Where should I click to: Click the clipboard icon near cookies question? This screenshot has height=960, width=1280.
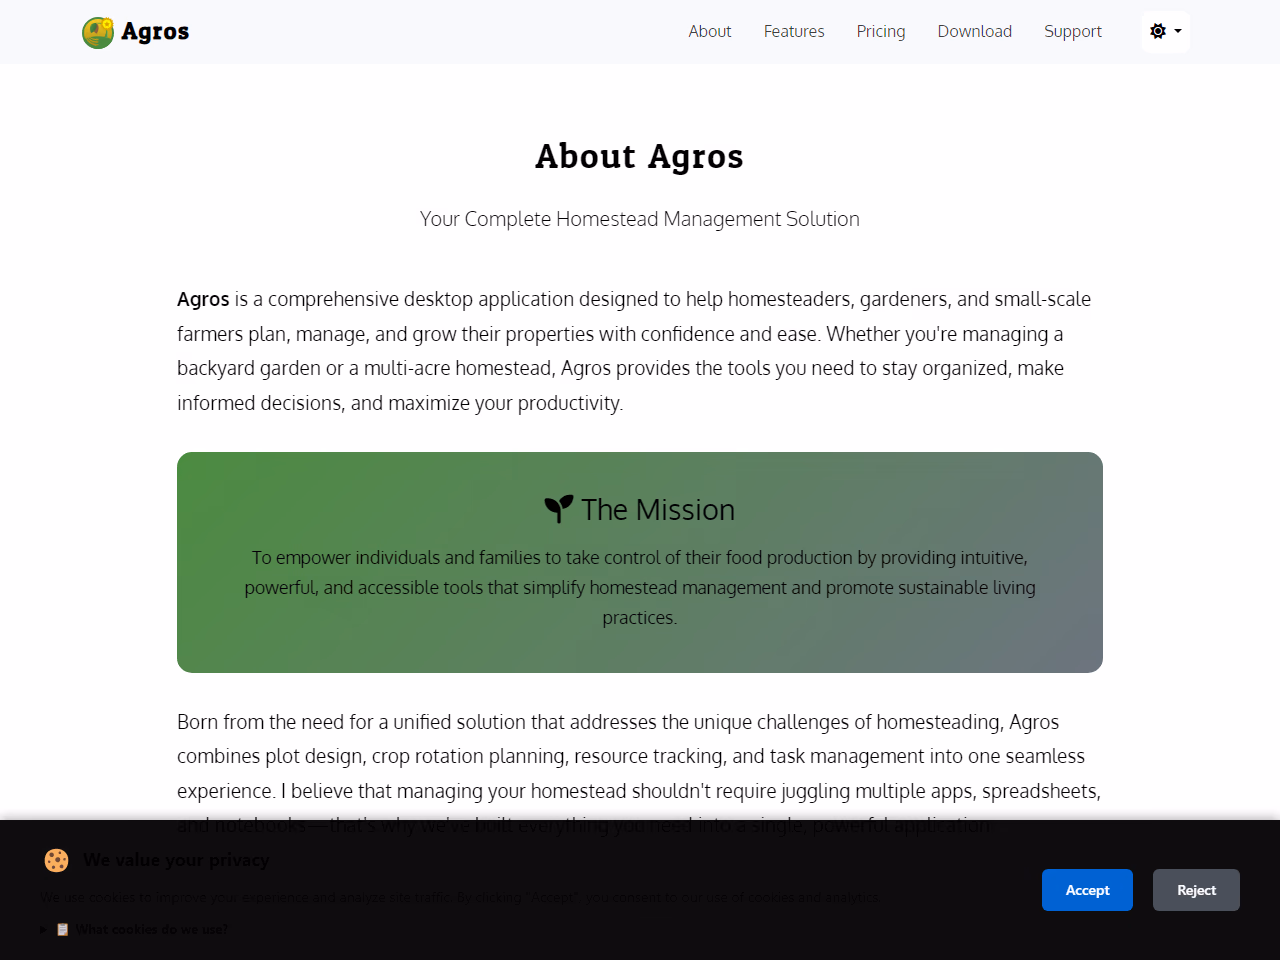63,929
